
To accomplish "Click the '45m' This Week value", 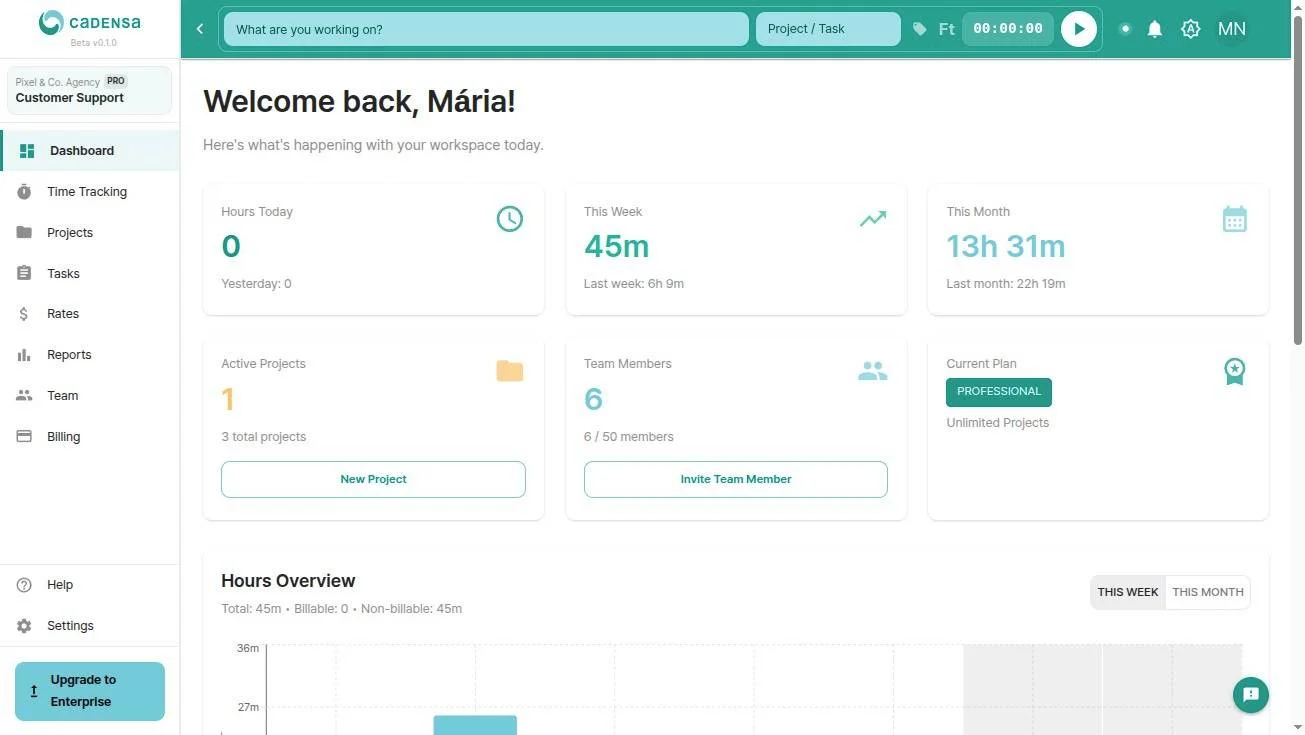I will click(x=617, y=246).
